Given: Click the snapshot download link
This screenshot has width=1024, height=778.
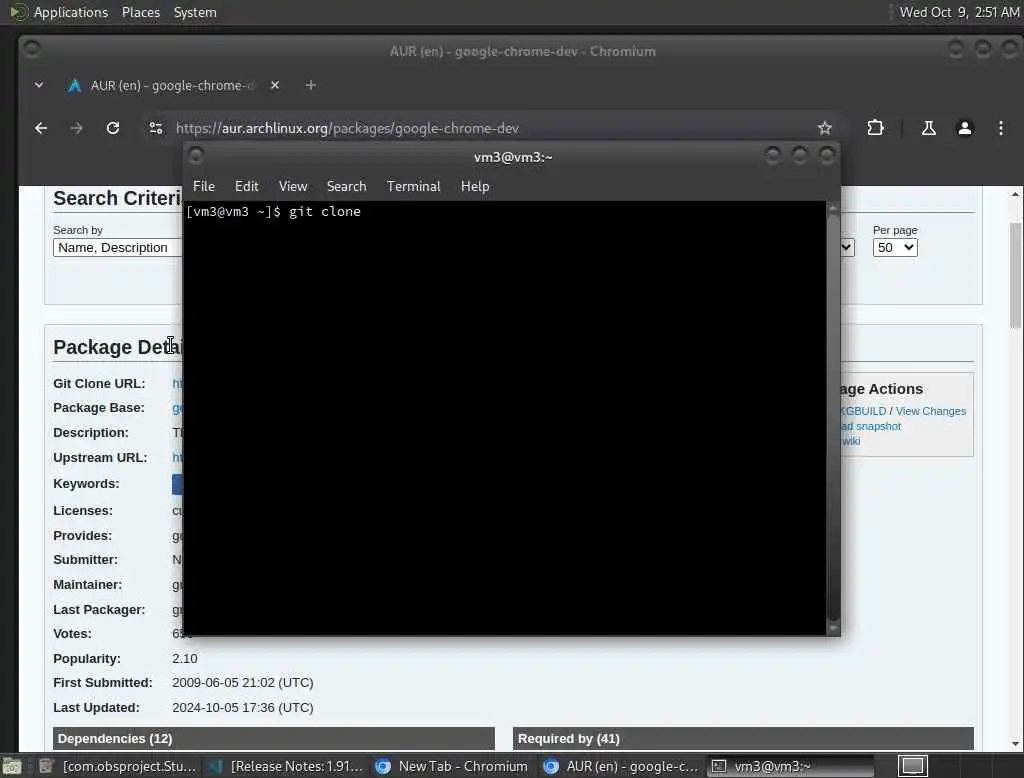Looking at the screenshot, I should pyautogui.click(x=871, y=426).
